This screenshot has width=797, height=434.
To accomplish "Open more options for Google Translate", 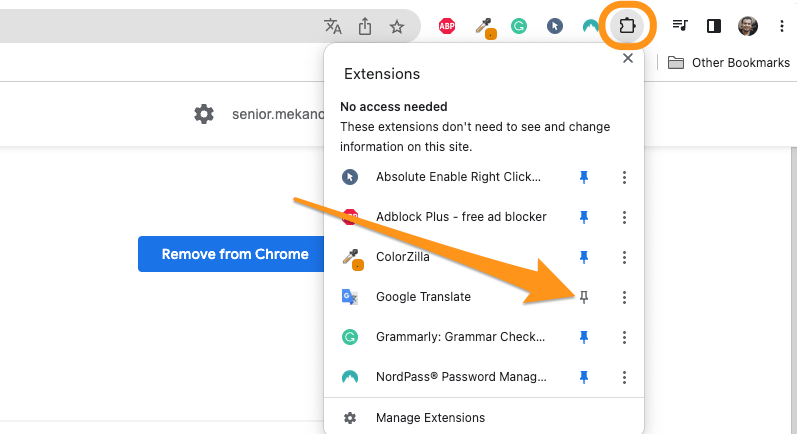I will (624, 297).
